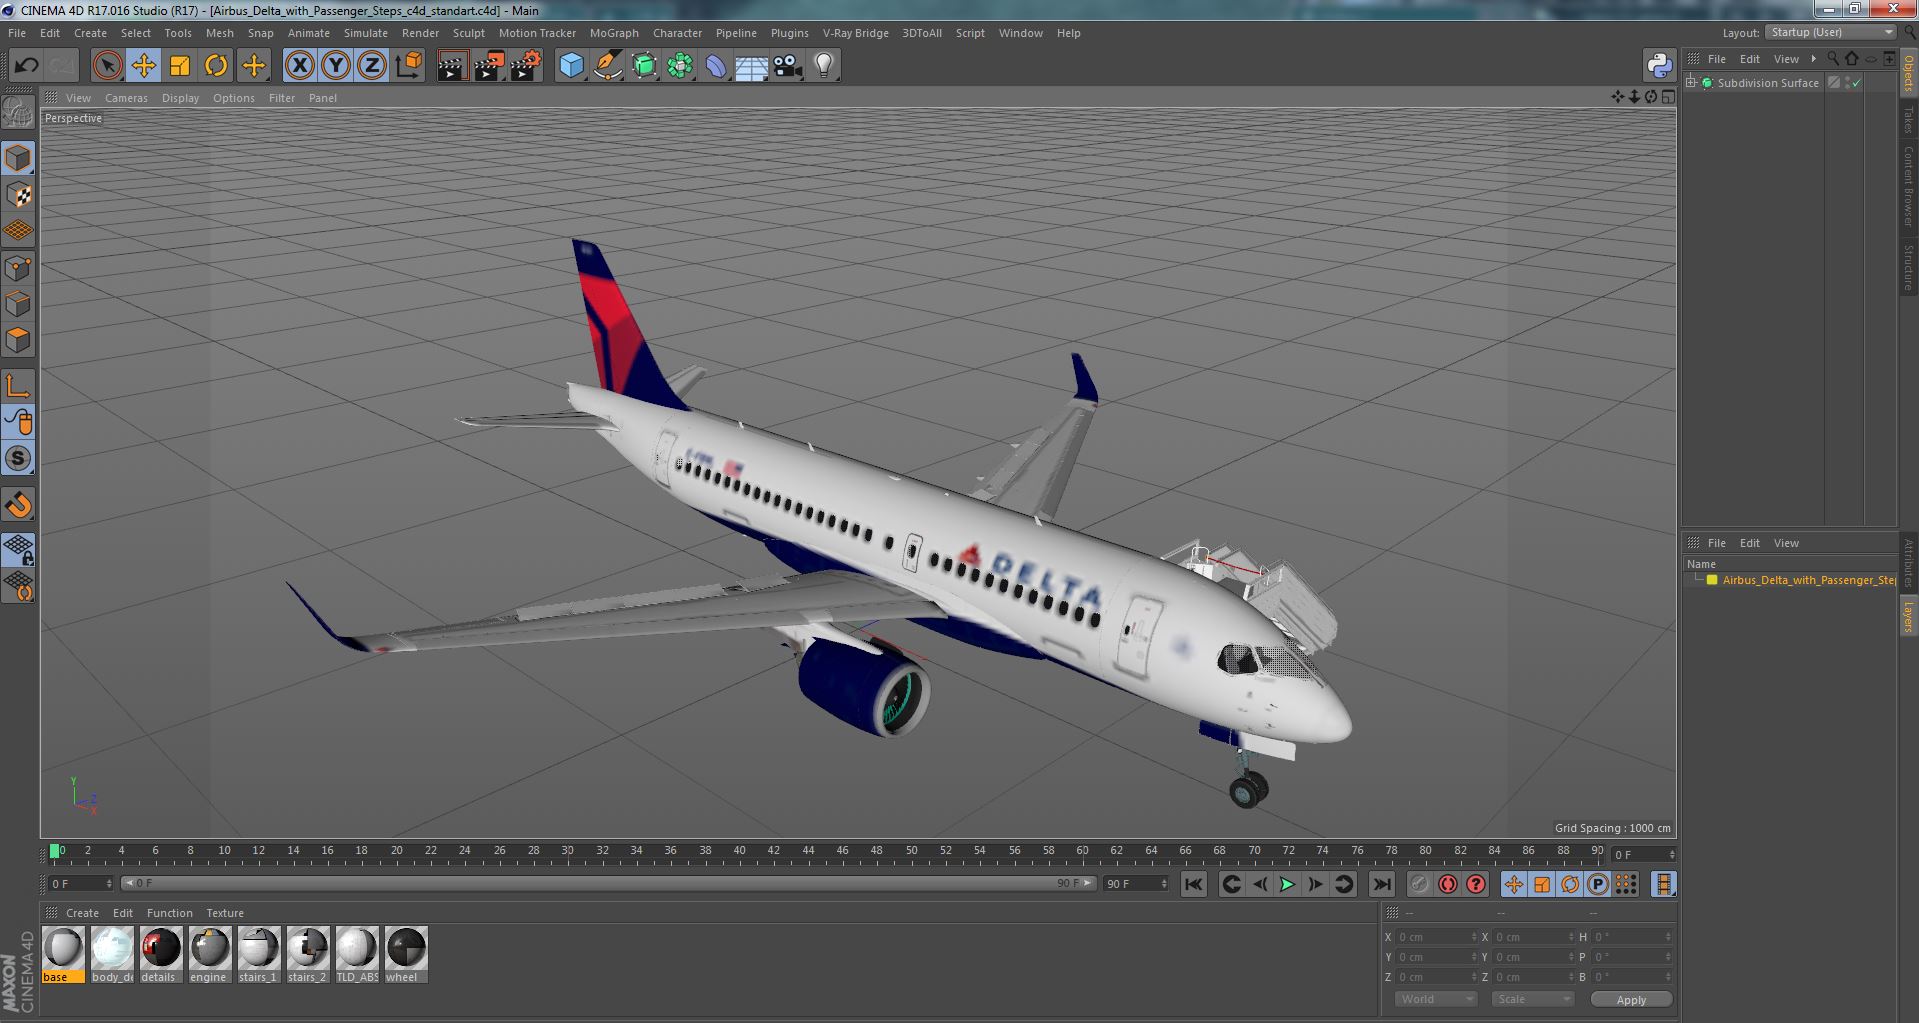Screen dimensions: 1919x1023
Task: Click frame 30 on the timeline ruler
Action: pos(567,852)
